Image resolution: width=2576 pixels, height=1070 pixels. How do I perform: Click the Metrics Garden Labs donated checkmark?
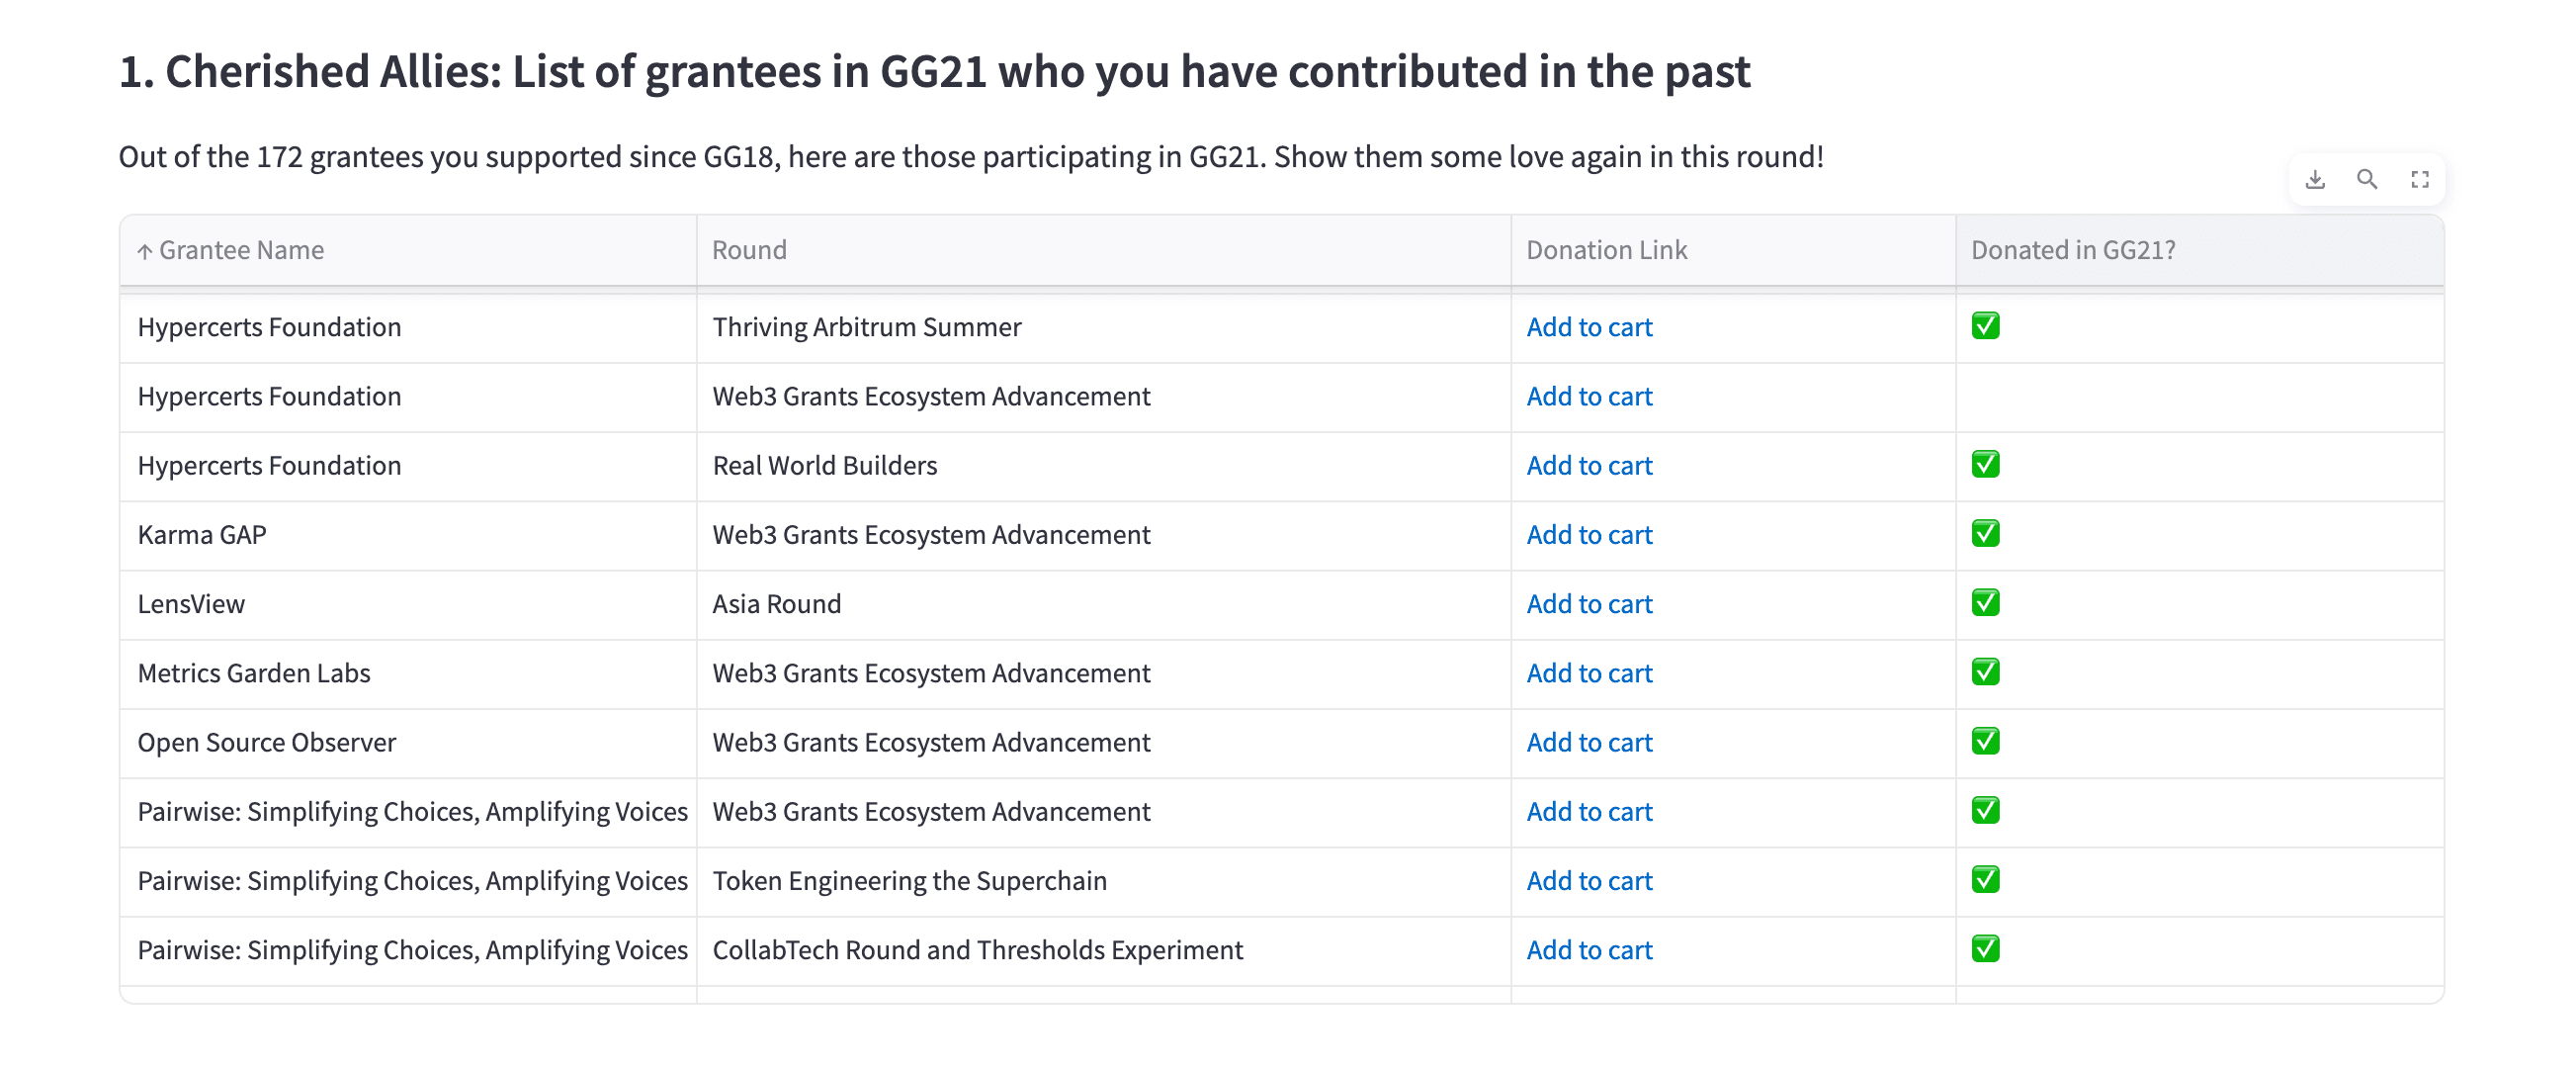pos(1985,672)
